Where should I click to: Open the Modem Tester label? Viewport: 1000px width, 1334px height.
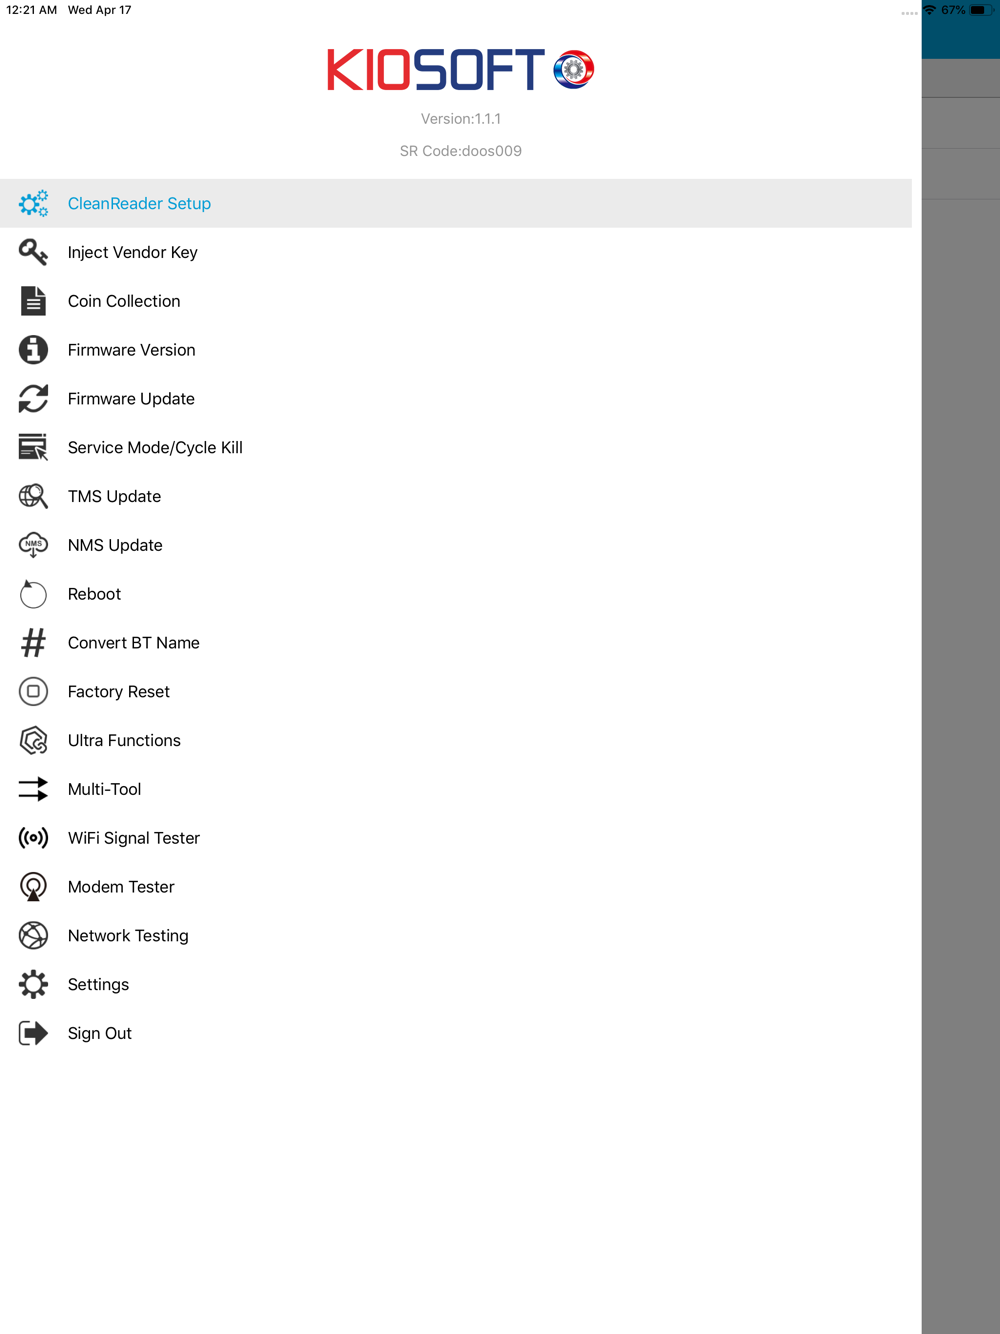[121, 887]
